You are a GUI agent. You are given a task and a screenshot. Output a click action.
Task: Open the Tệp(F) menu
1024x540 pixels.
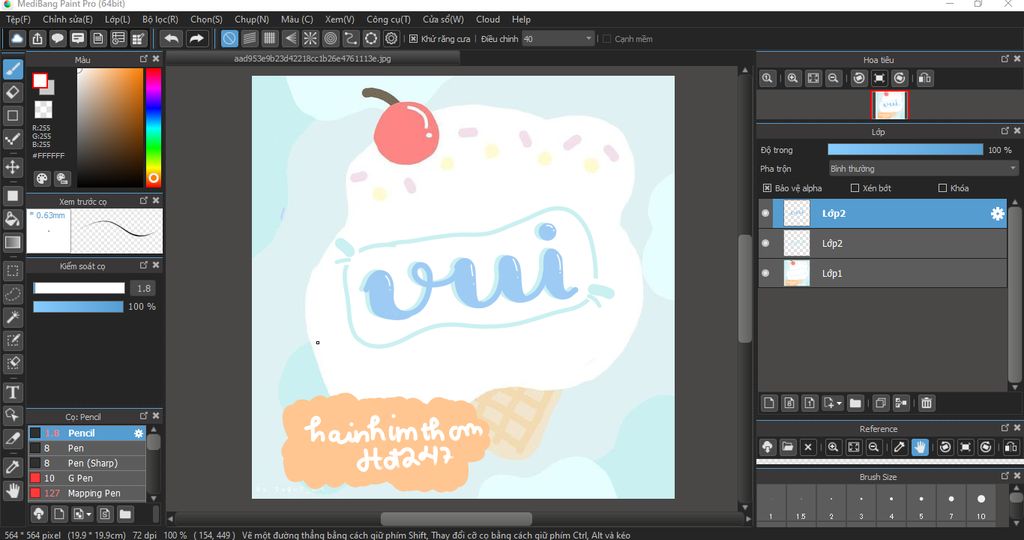(x=18, y=20)
